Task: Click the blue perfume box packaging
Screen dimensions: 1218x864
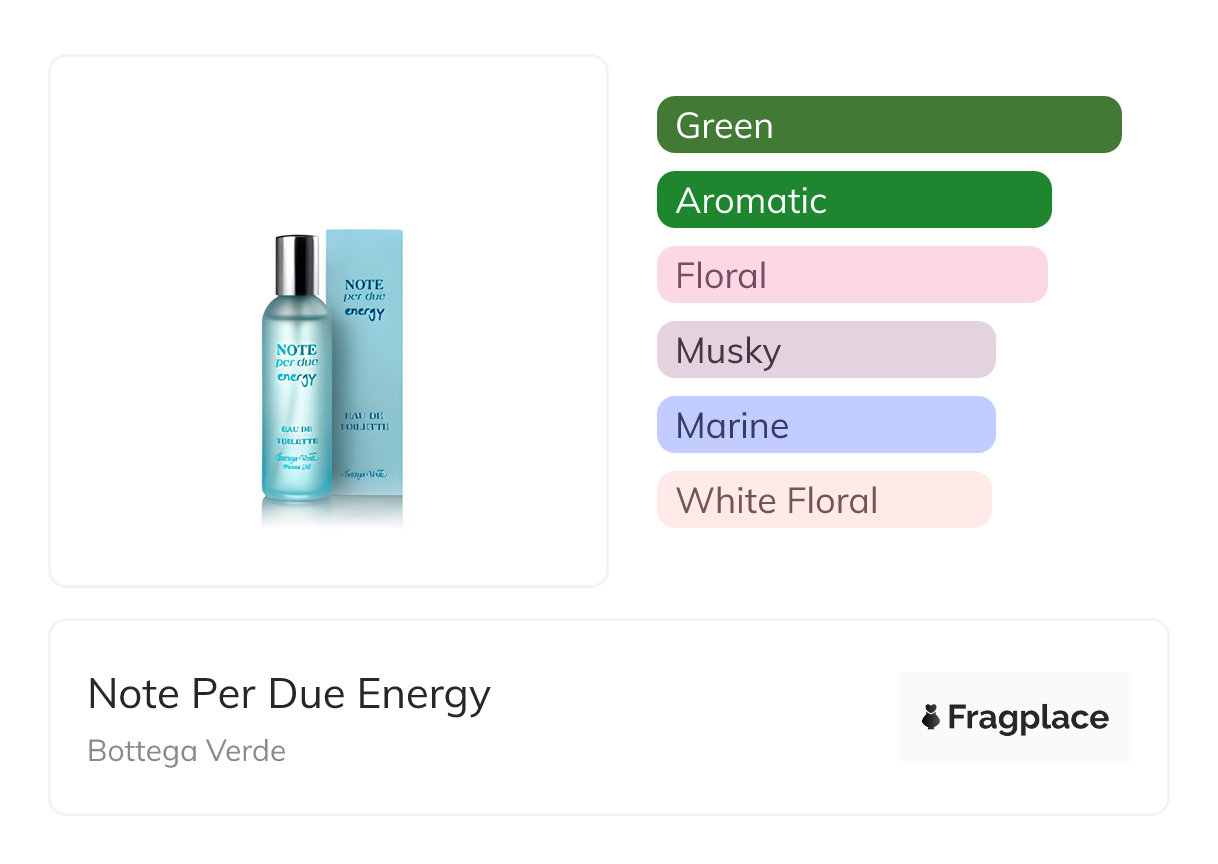Action: [375, 380]
